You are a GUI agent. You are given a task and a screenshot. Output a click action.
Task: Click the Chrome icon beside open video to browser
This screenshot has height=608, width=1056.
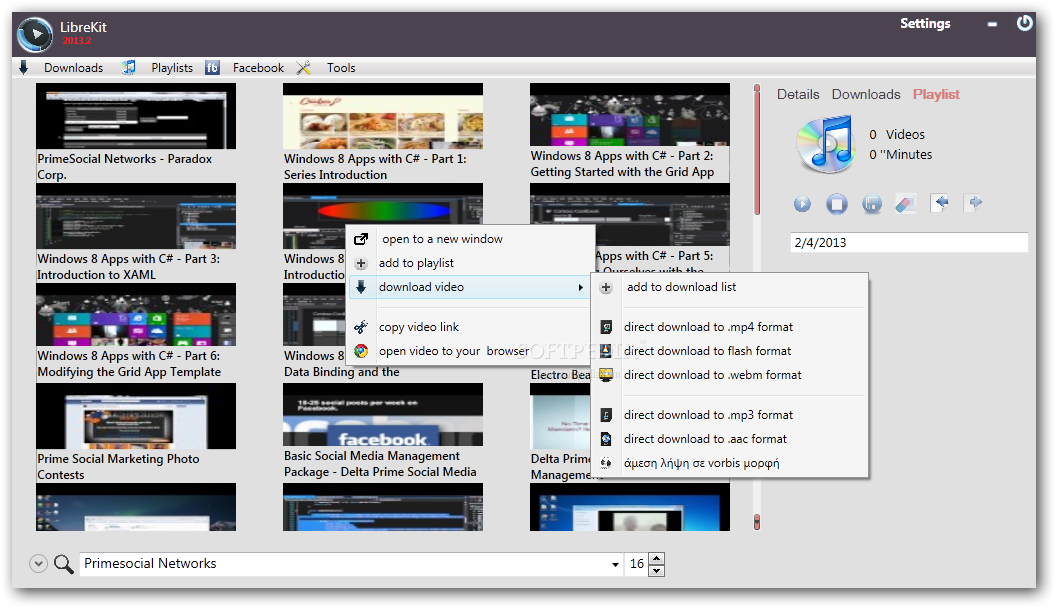tap(361, 351)
